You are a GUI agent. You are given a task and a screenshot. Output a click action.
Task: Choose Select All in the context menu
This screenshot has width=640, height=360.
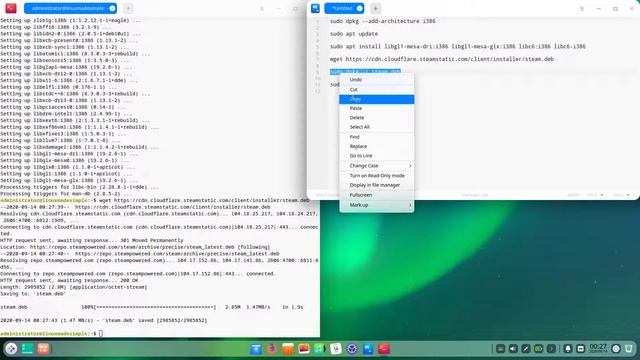pyautogui.click(x=376, y=127)
